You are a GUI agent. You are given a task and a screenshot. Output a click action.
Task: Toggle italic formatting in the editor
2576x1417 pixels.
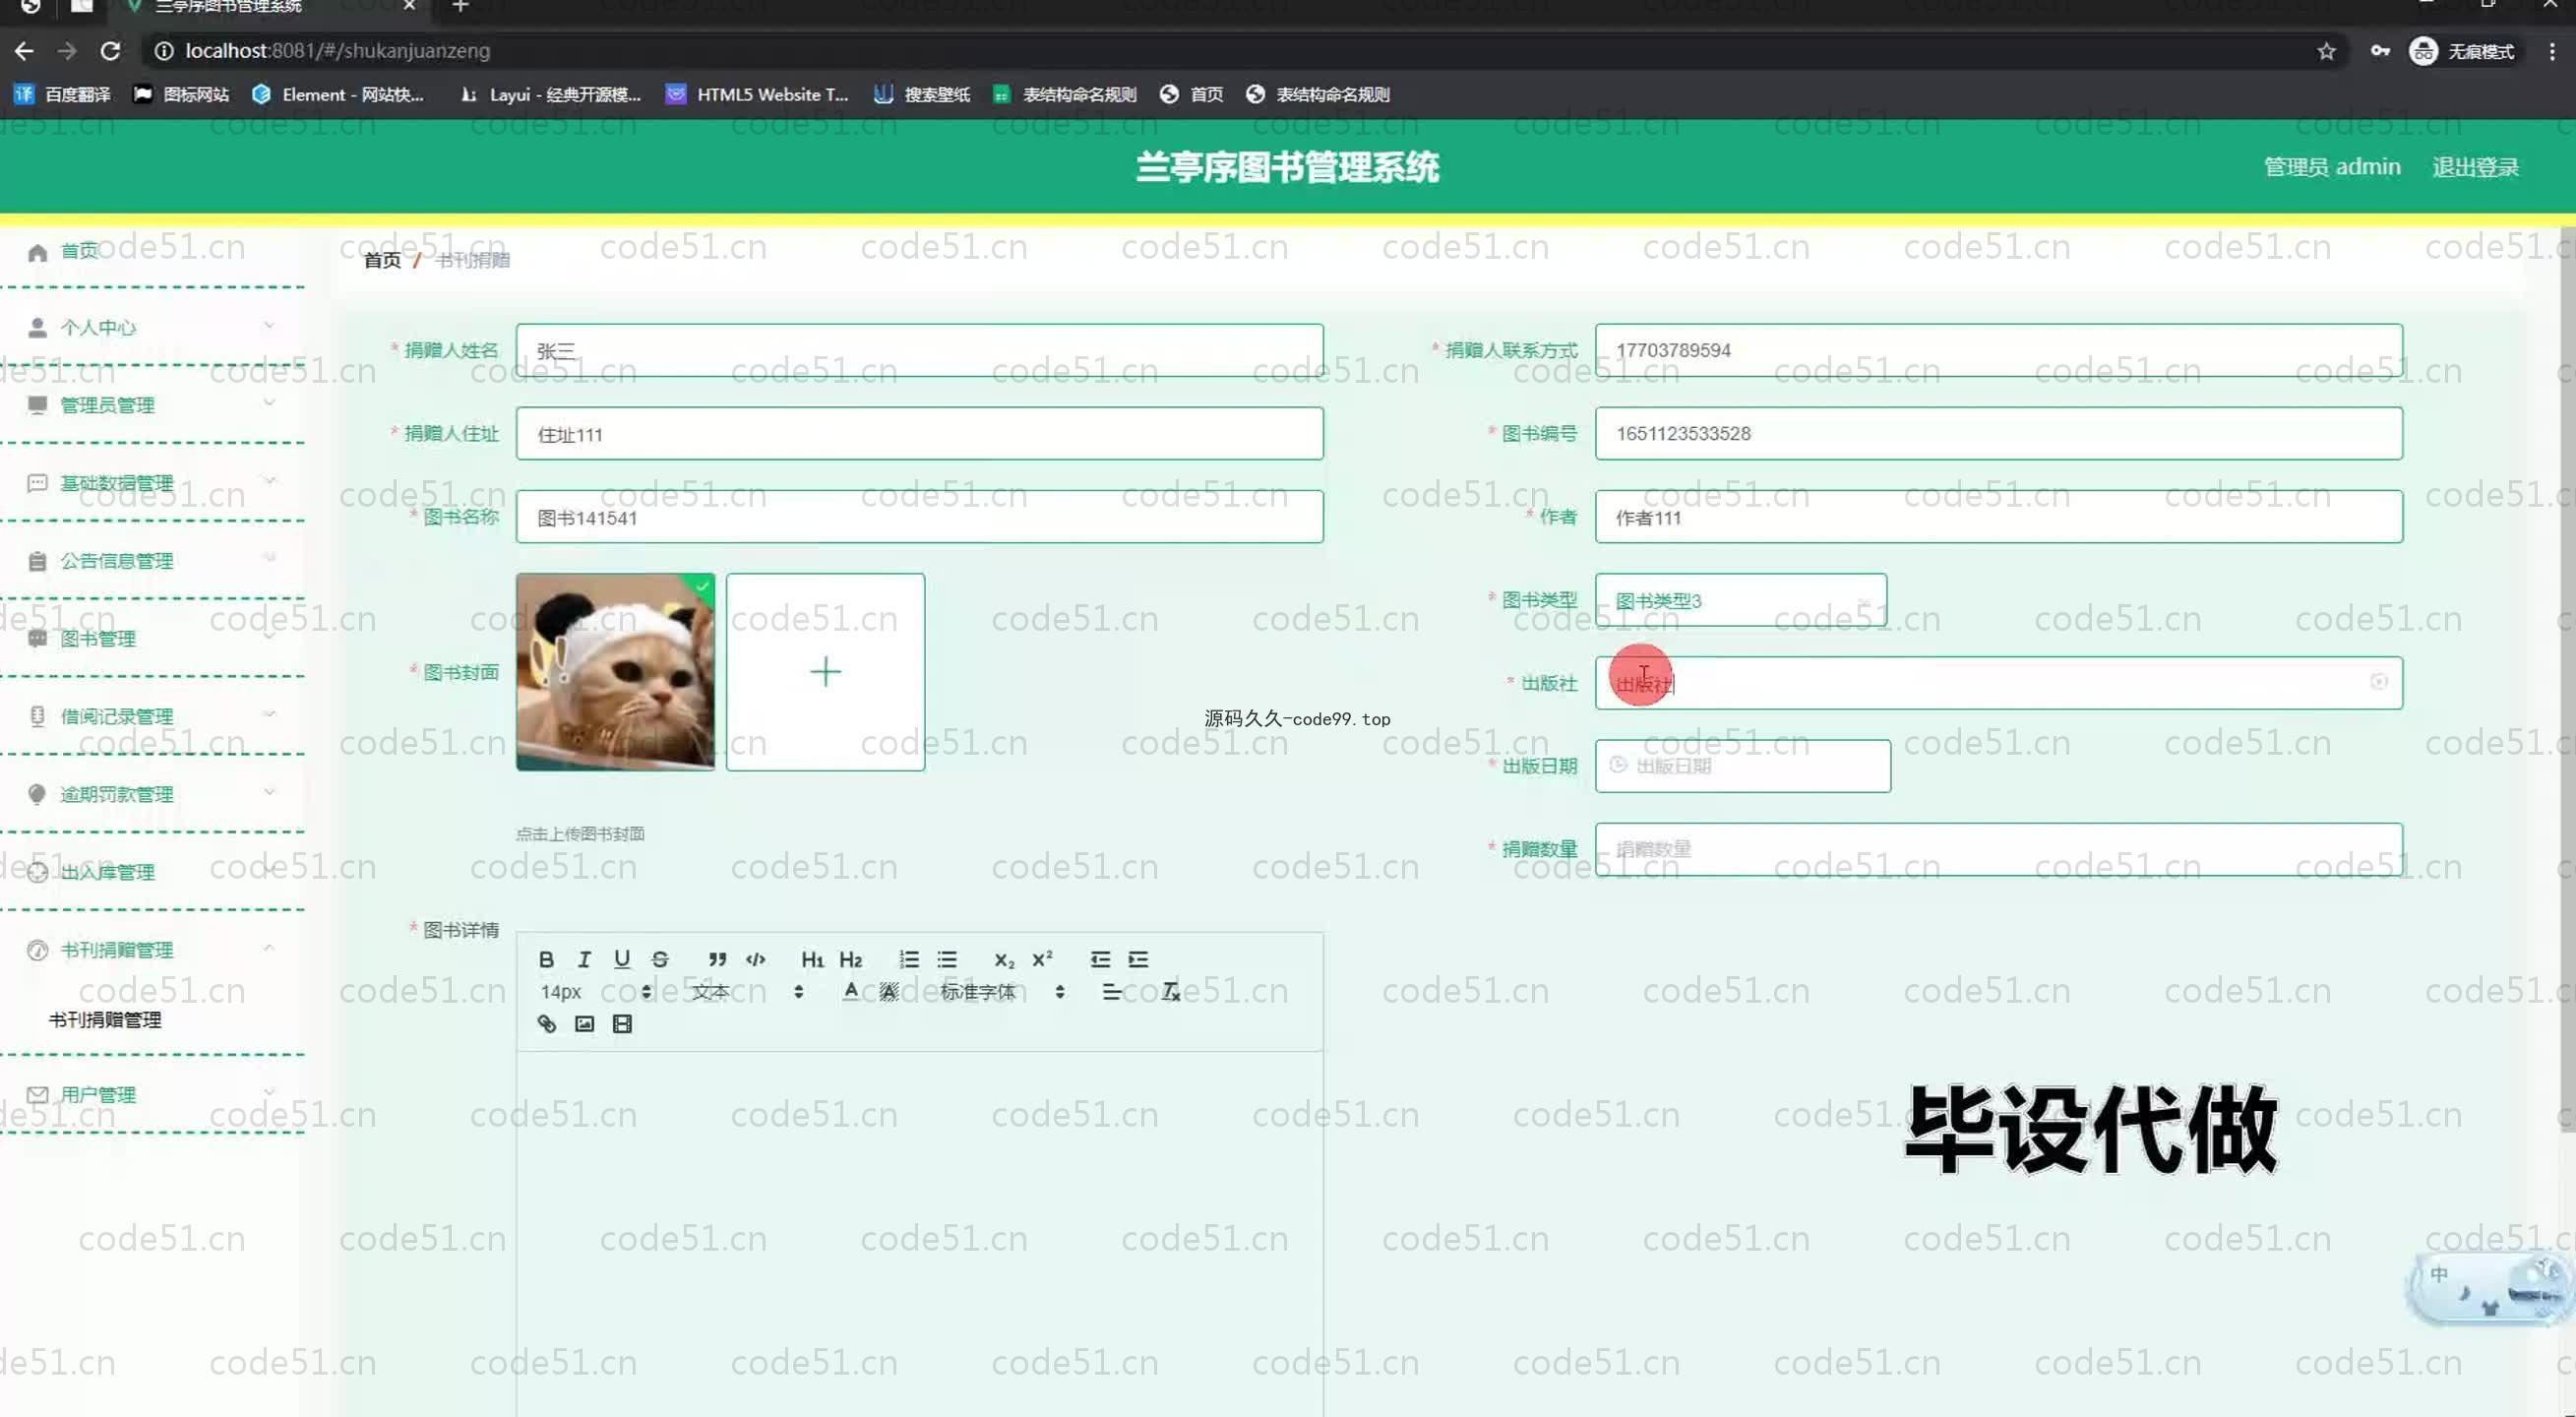(x=584, y=959)
